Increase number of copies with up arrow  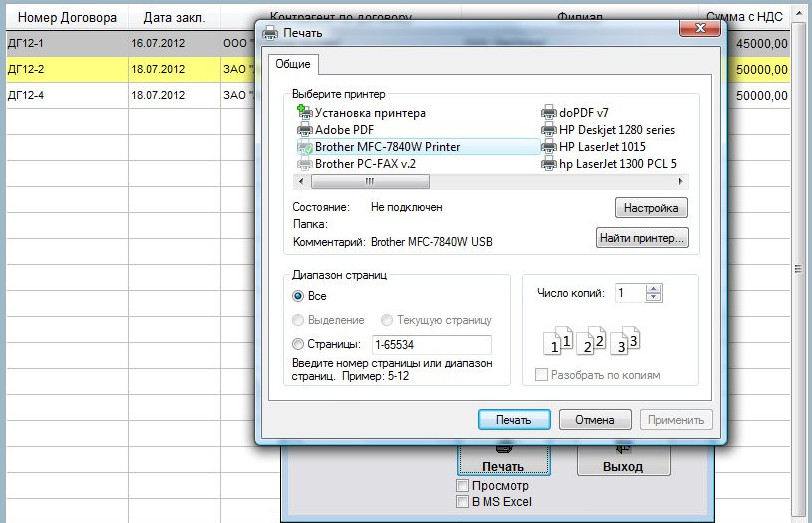point(654,289)
